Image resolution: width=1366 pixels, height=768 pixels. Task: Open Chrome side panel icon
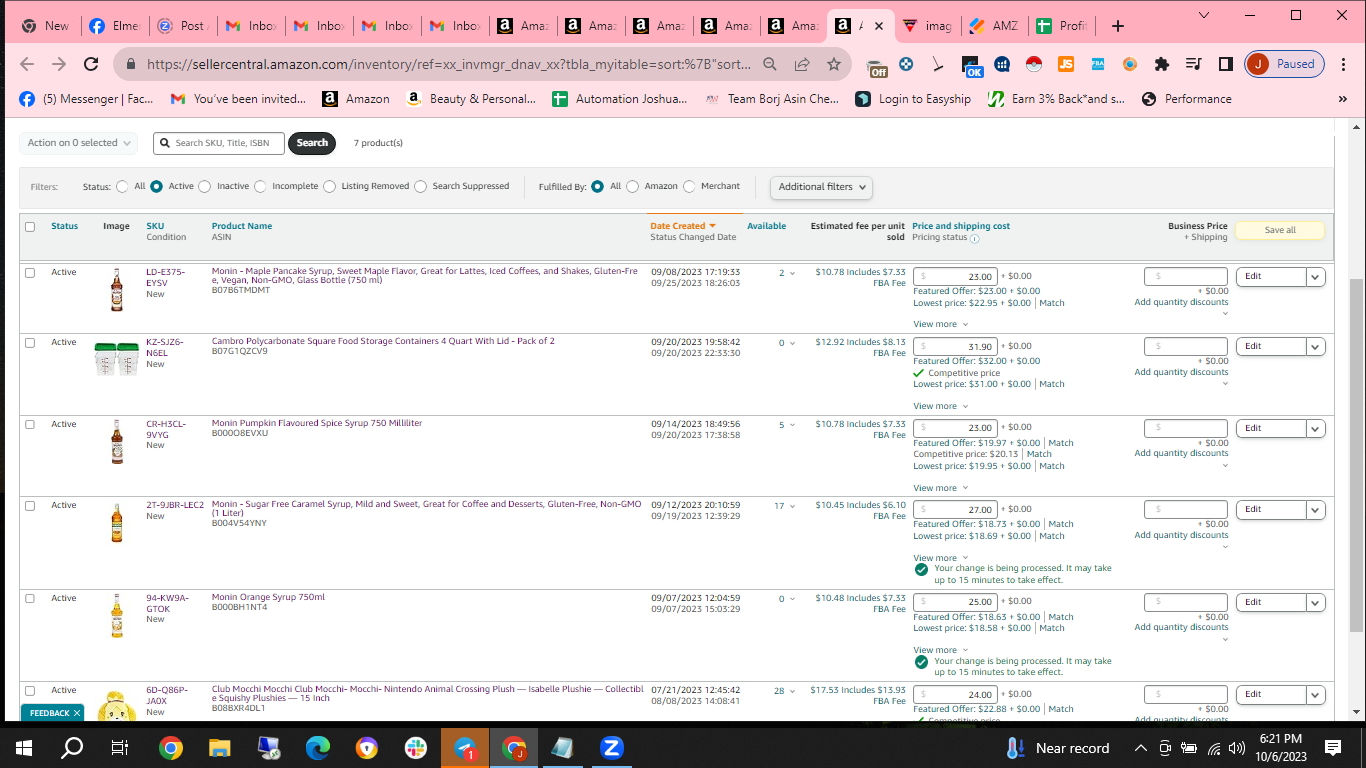(x=1225, y=64)
